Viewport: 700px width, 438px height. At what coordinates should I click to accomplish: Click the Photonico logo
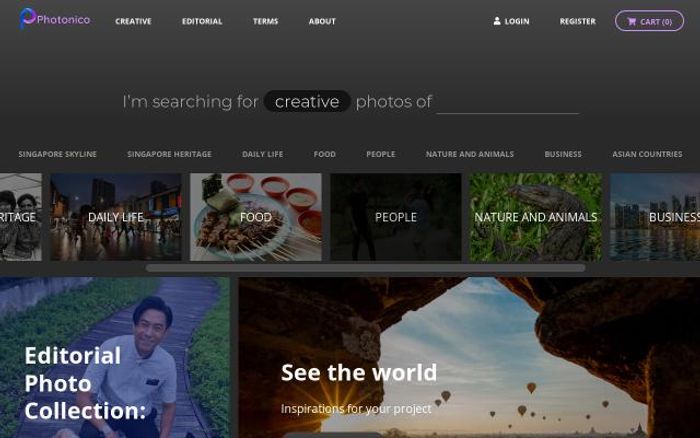(x=55, y=19)
